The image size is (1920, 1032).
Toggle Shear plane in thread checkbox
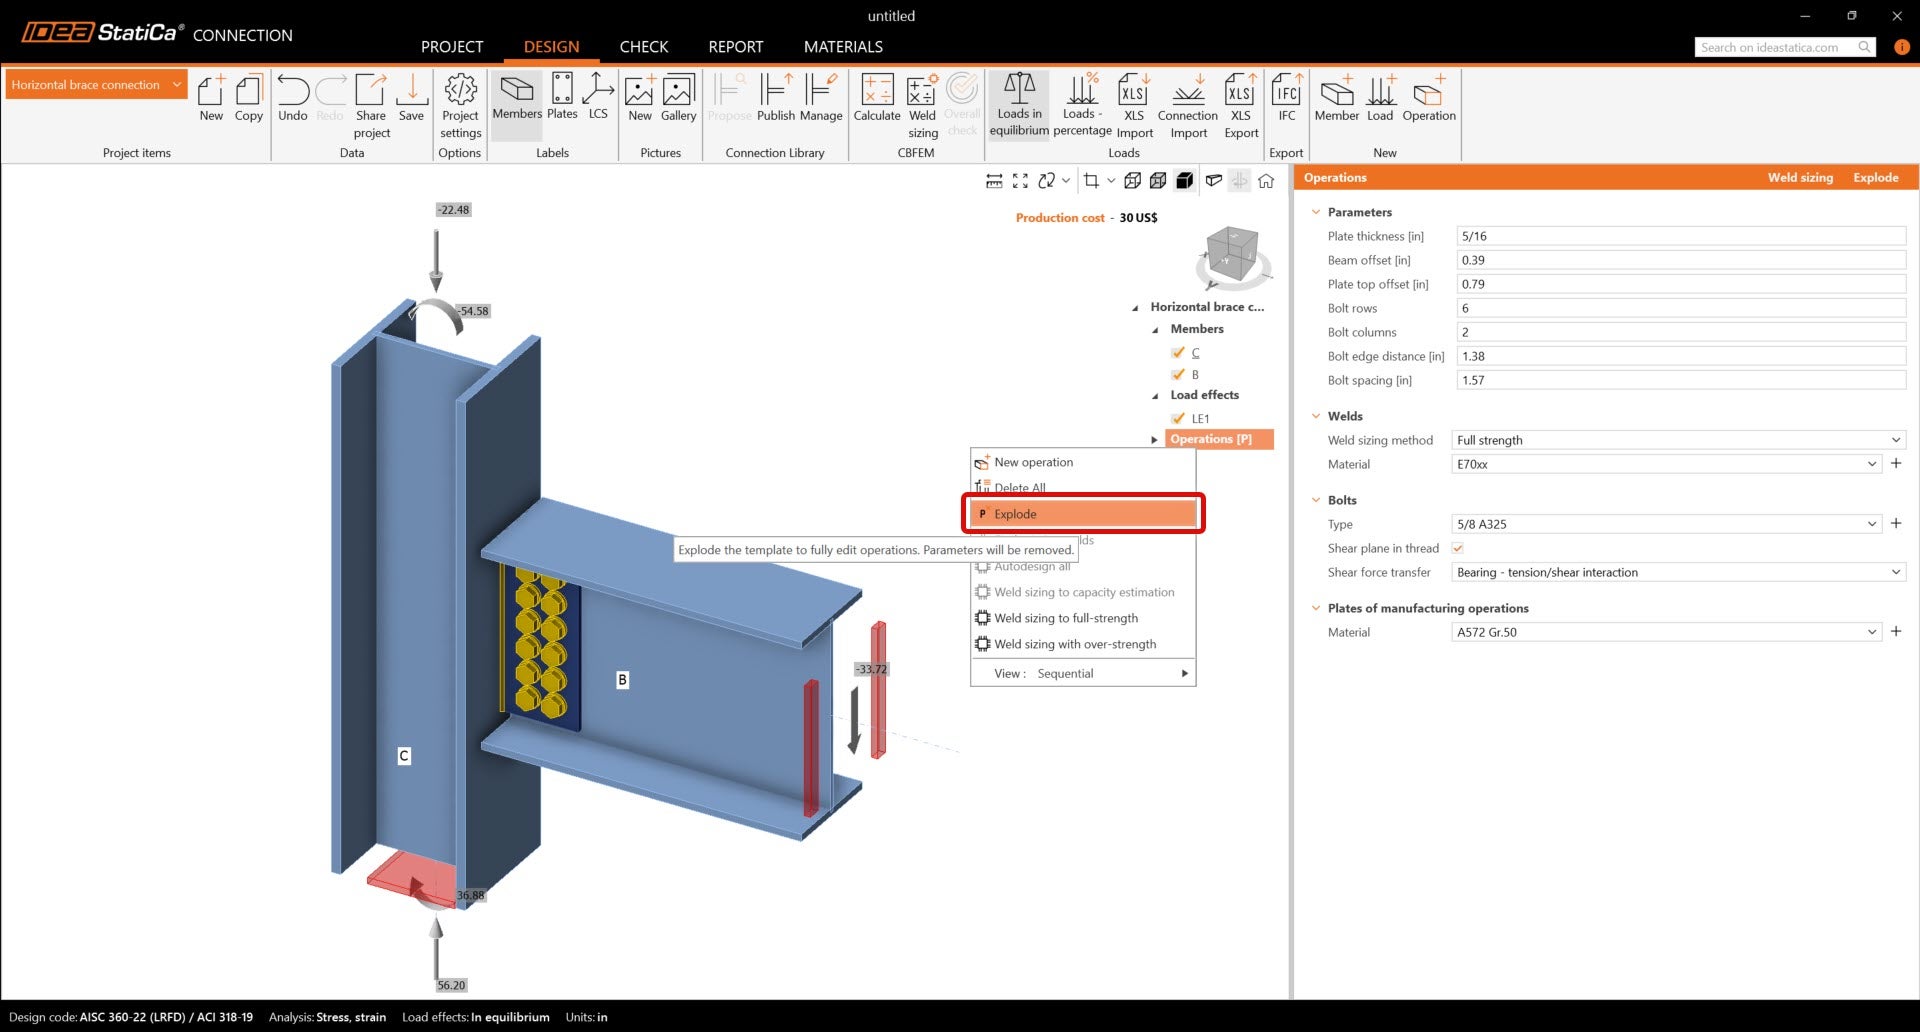click(1457, 548)
